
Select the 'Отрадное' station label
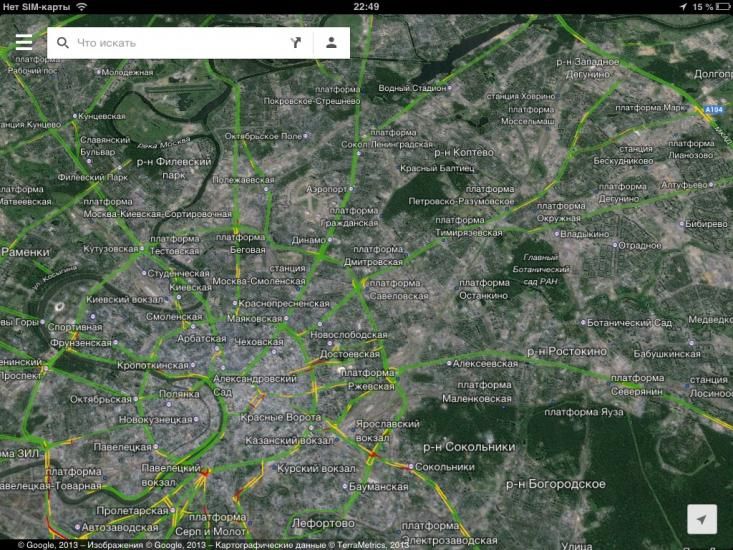(640, 245)
